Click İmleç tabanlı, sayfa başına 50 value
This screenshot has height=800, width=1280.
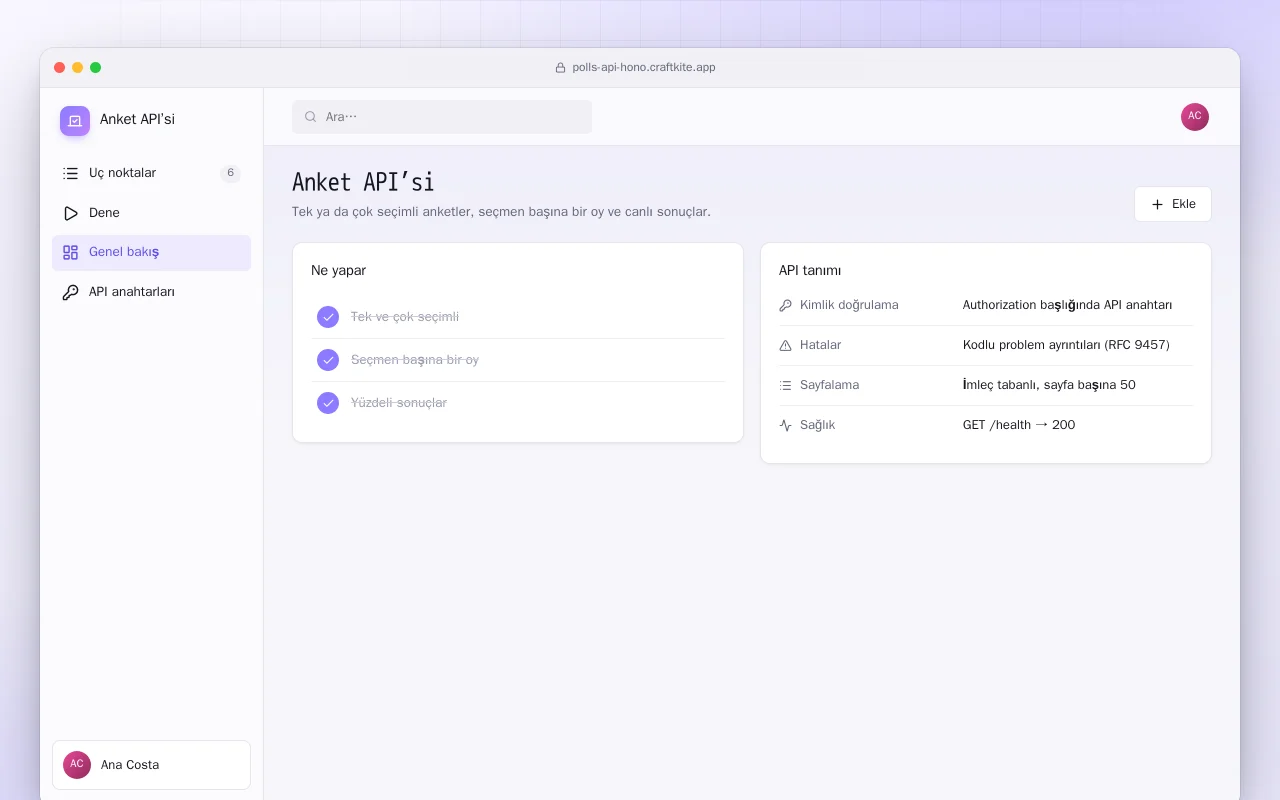tap(1049, 385)
